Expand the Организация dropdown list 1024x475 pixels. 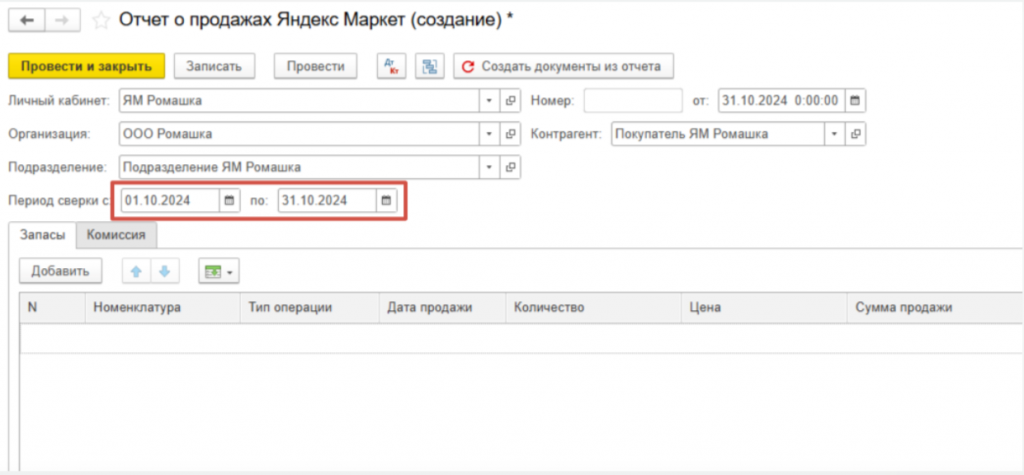[489, 134]
